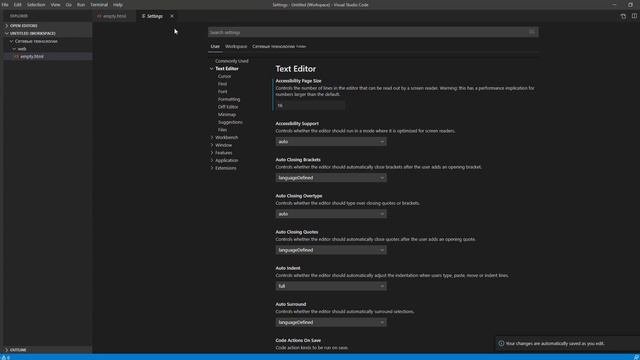Open the Auto Closing Overtype dropdown

click(x=331, y=214)
